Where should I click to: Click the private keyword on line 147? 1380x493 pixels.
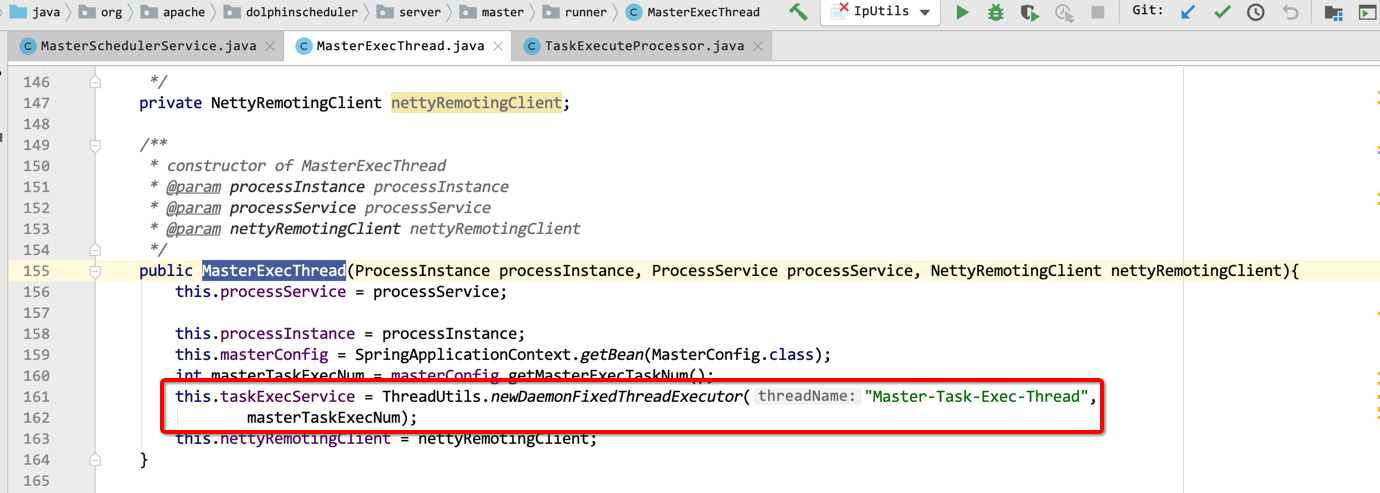coord(171,103)
